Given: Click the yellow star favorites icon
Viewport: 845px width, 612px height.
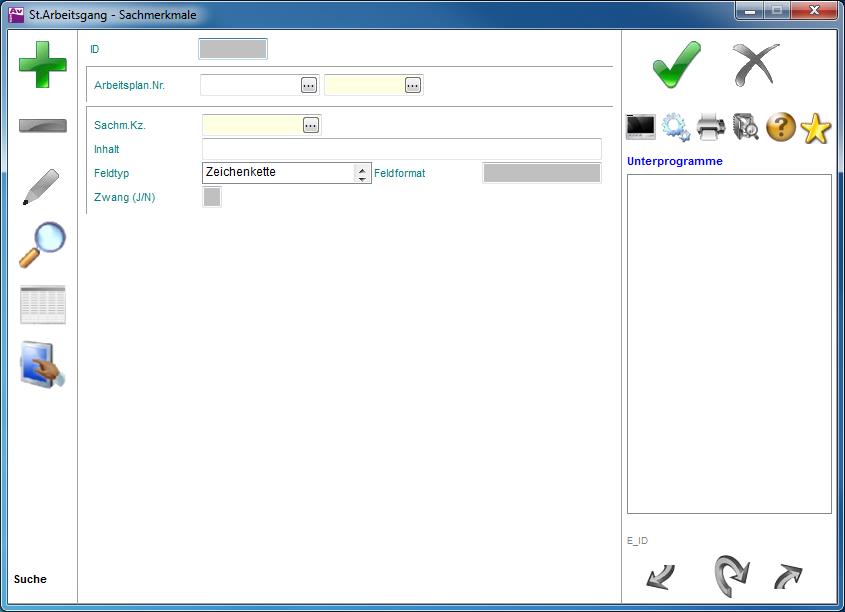Looking at the screenshot, I should (816, 128).
